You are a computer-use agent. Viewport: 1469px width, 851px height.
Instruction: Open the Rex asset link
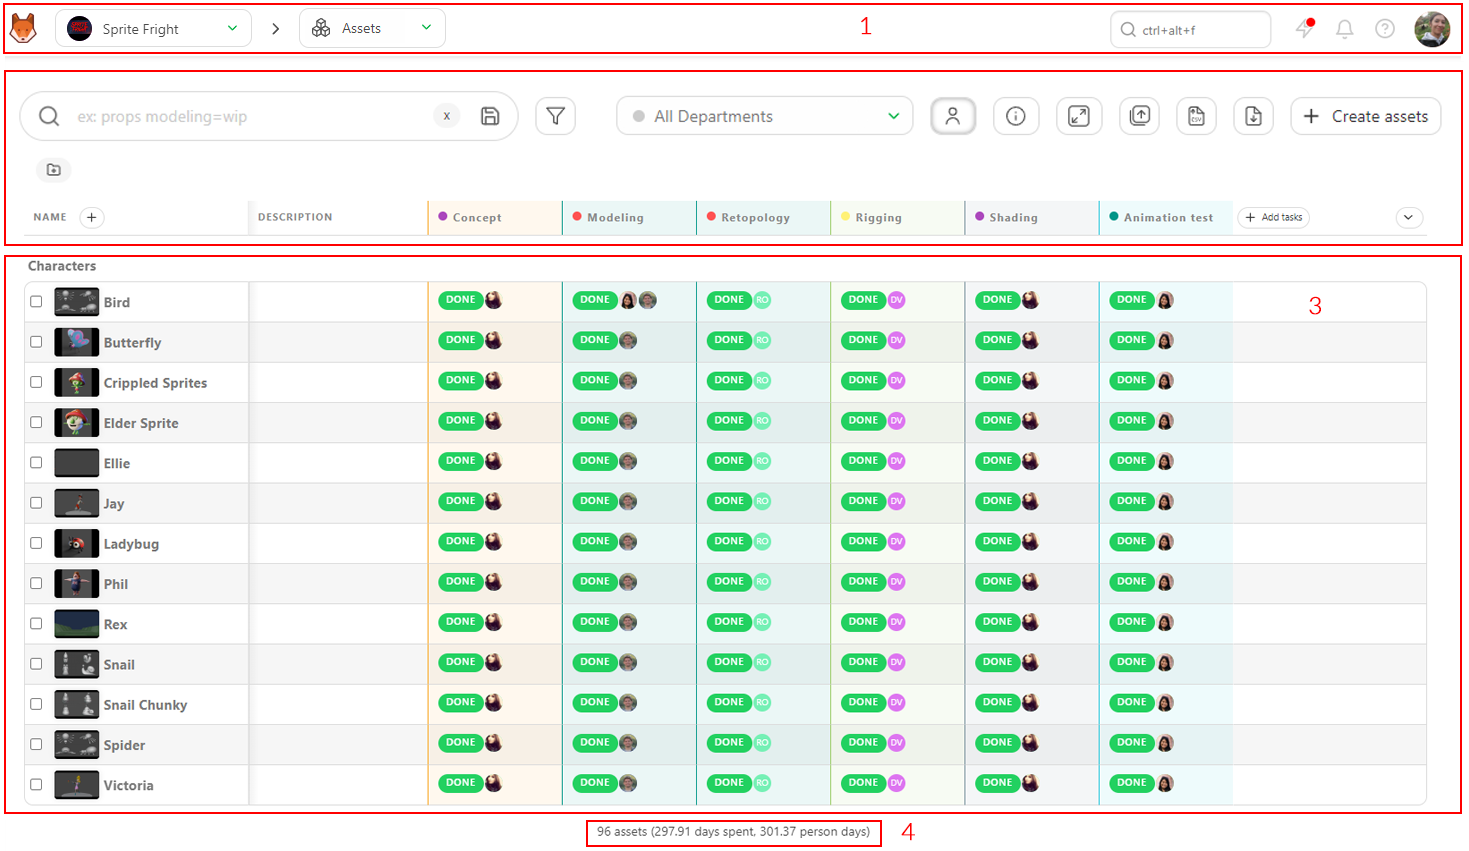pyautogui.click(x=116, y=624)
